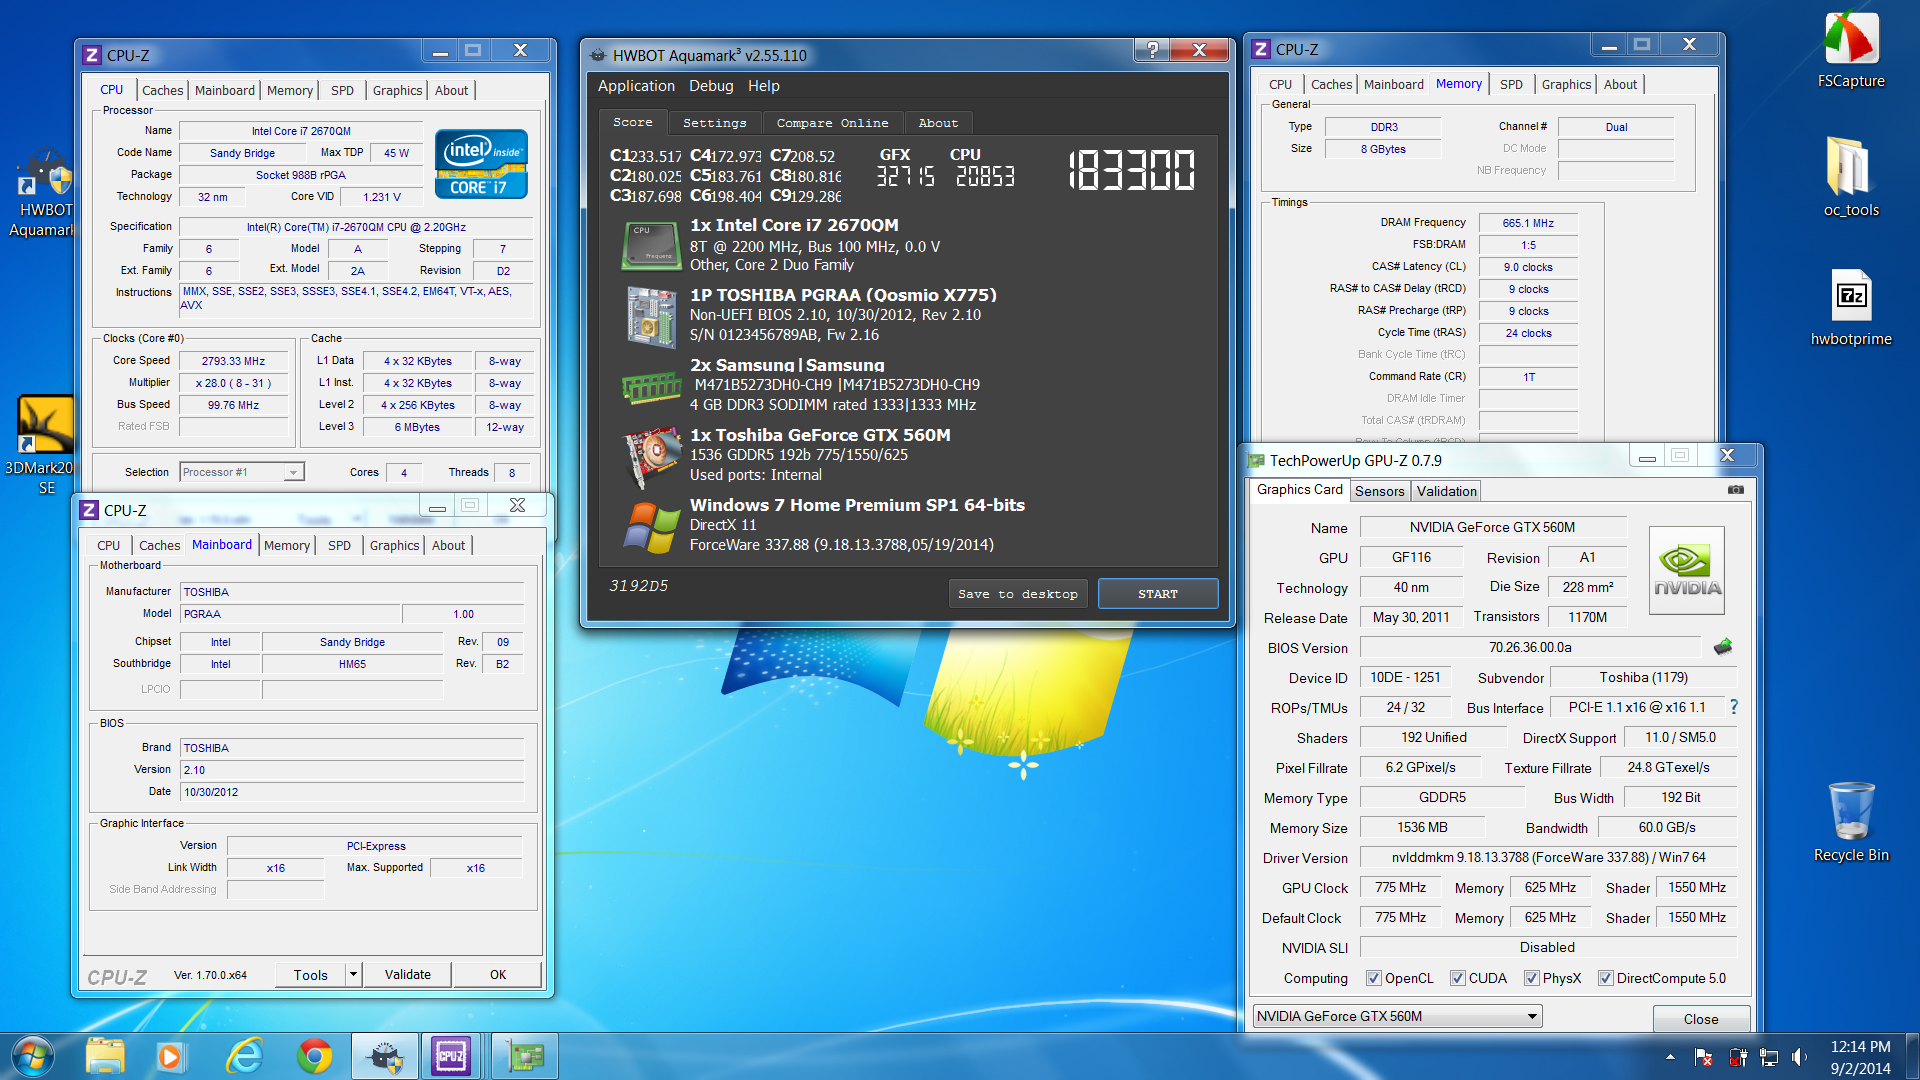
Task: Click the BIOS Version field in GPU-Z
Action: click(x=1530, y=647)
